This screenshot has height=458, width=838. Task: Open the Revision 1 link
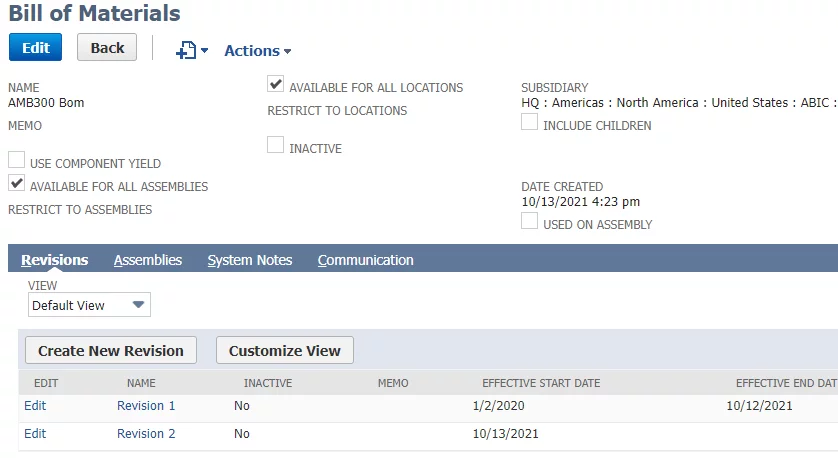146,406
